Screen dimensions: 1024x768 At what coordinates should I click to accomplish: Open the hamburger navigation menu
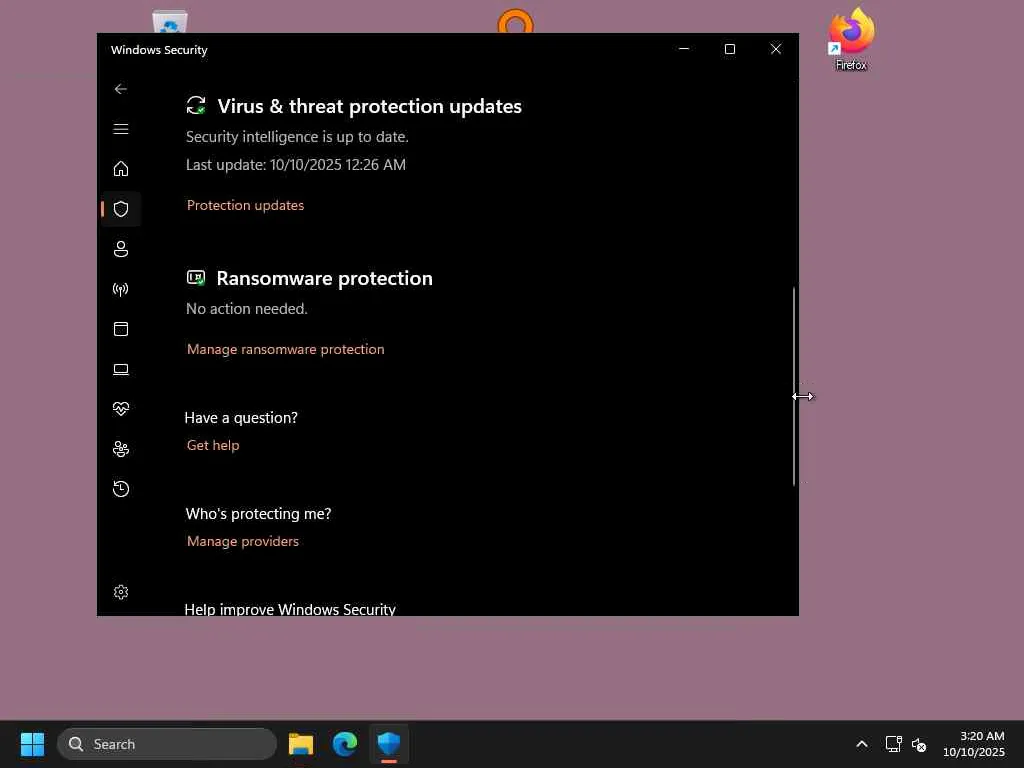(121, 129)
